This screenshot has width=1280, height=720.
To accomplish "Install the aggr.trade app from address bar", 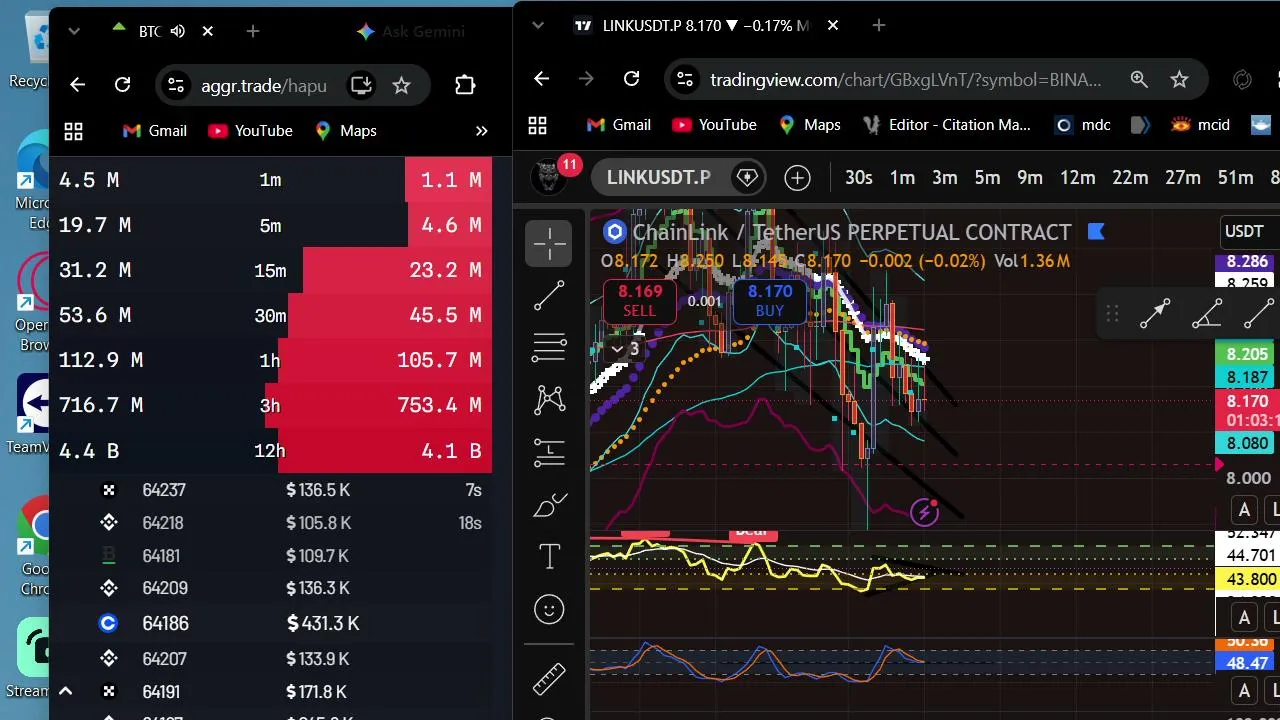I will point(361,85).
